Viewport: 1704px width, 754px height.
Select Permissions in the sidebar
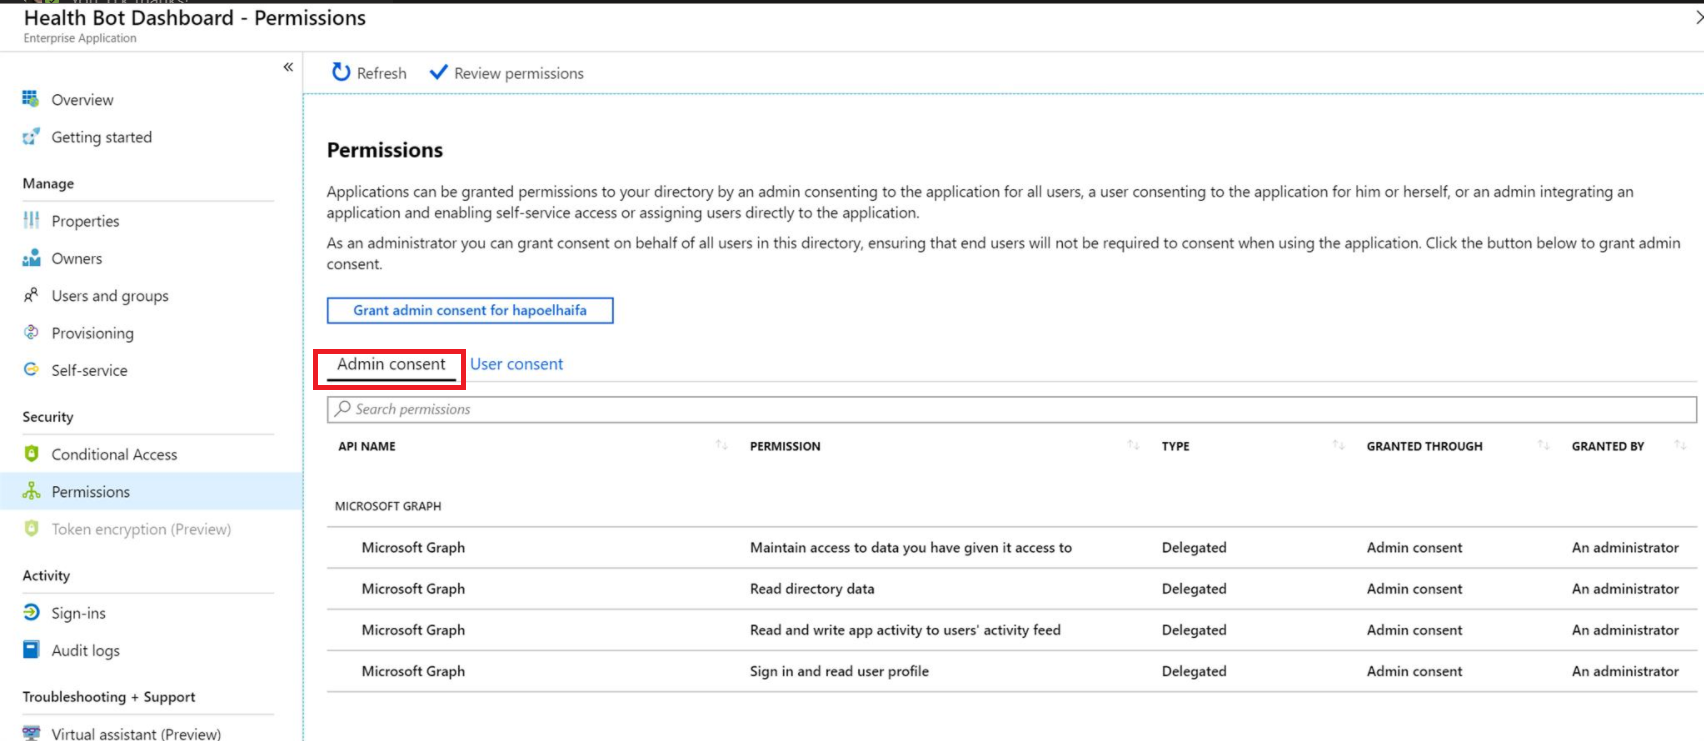(151, 491)
